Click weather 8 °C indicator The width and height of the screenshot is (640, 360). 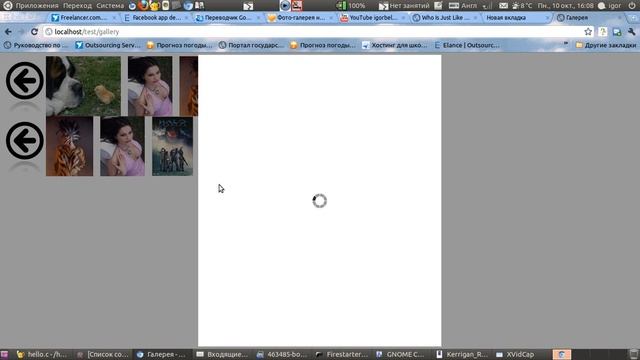(522, 6)
